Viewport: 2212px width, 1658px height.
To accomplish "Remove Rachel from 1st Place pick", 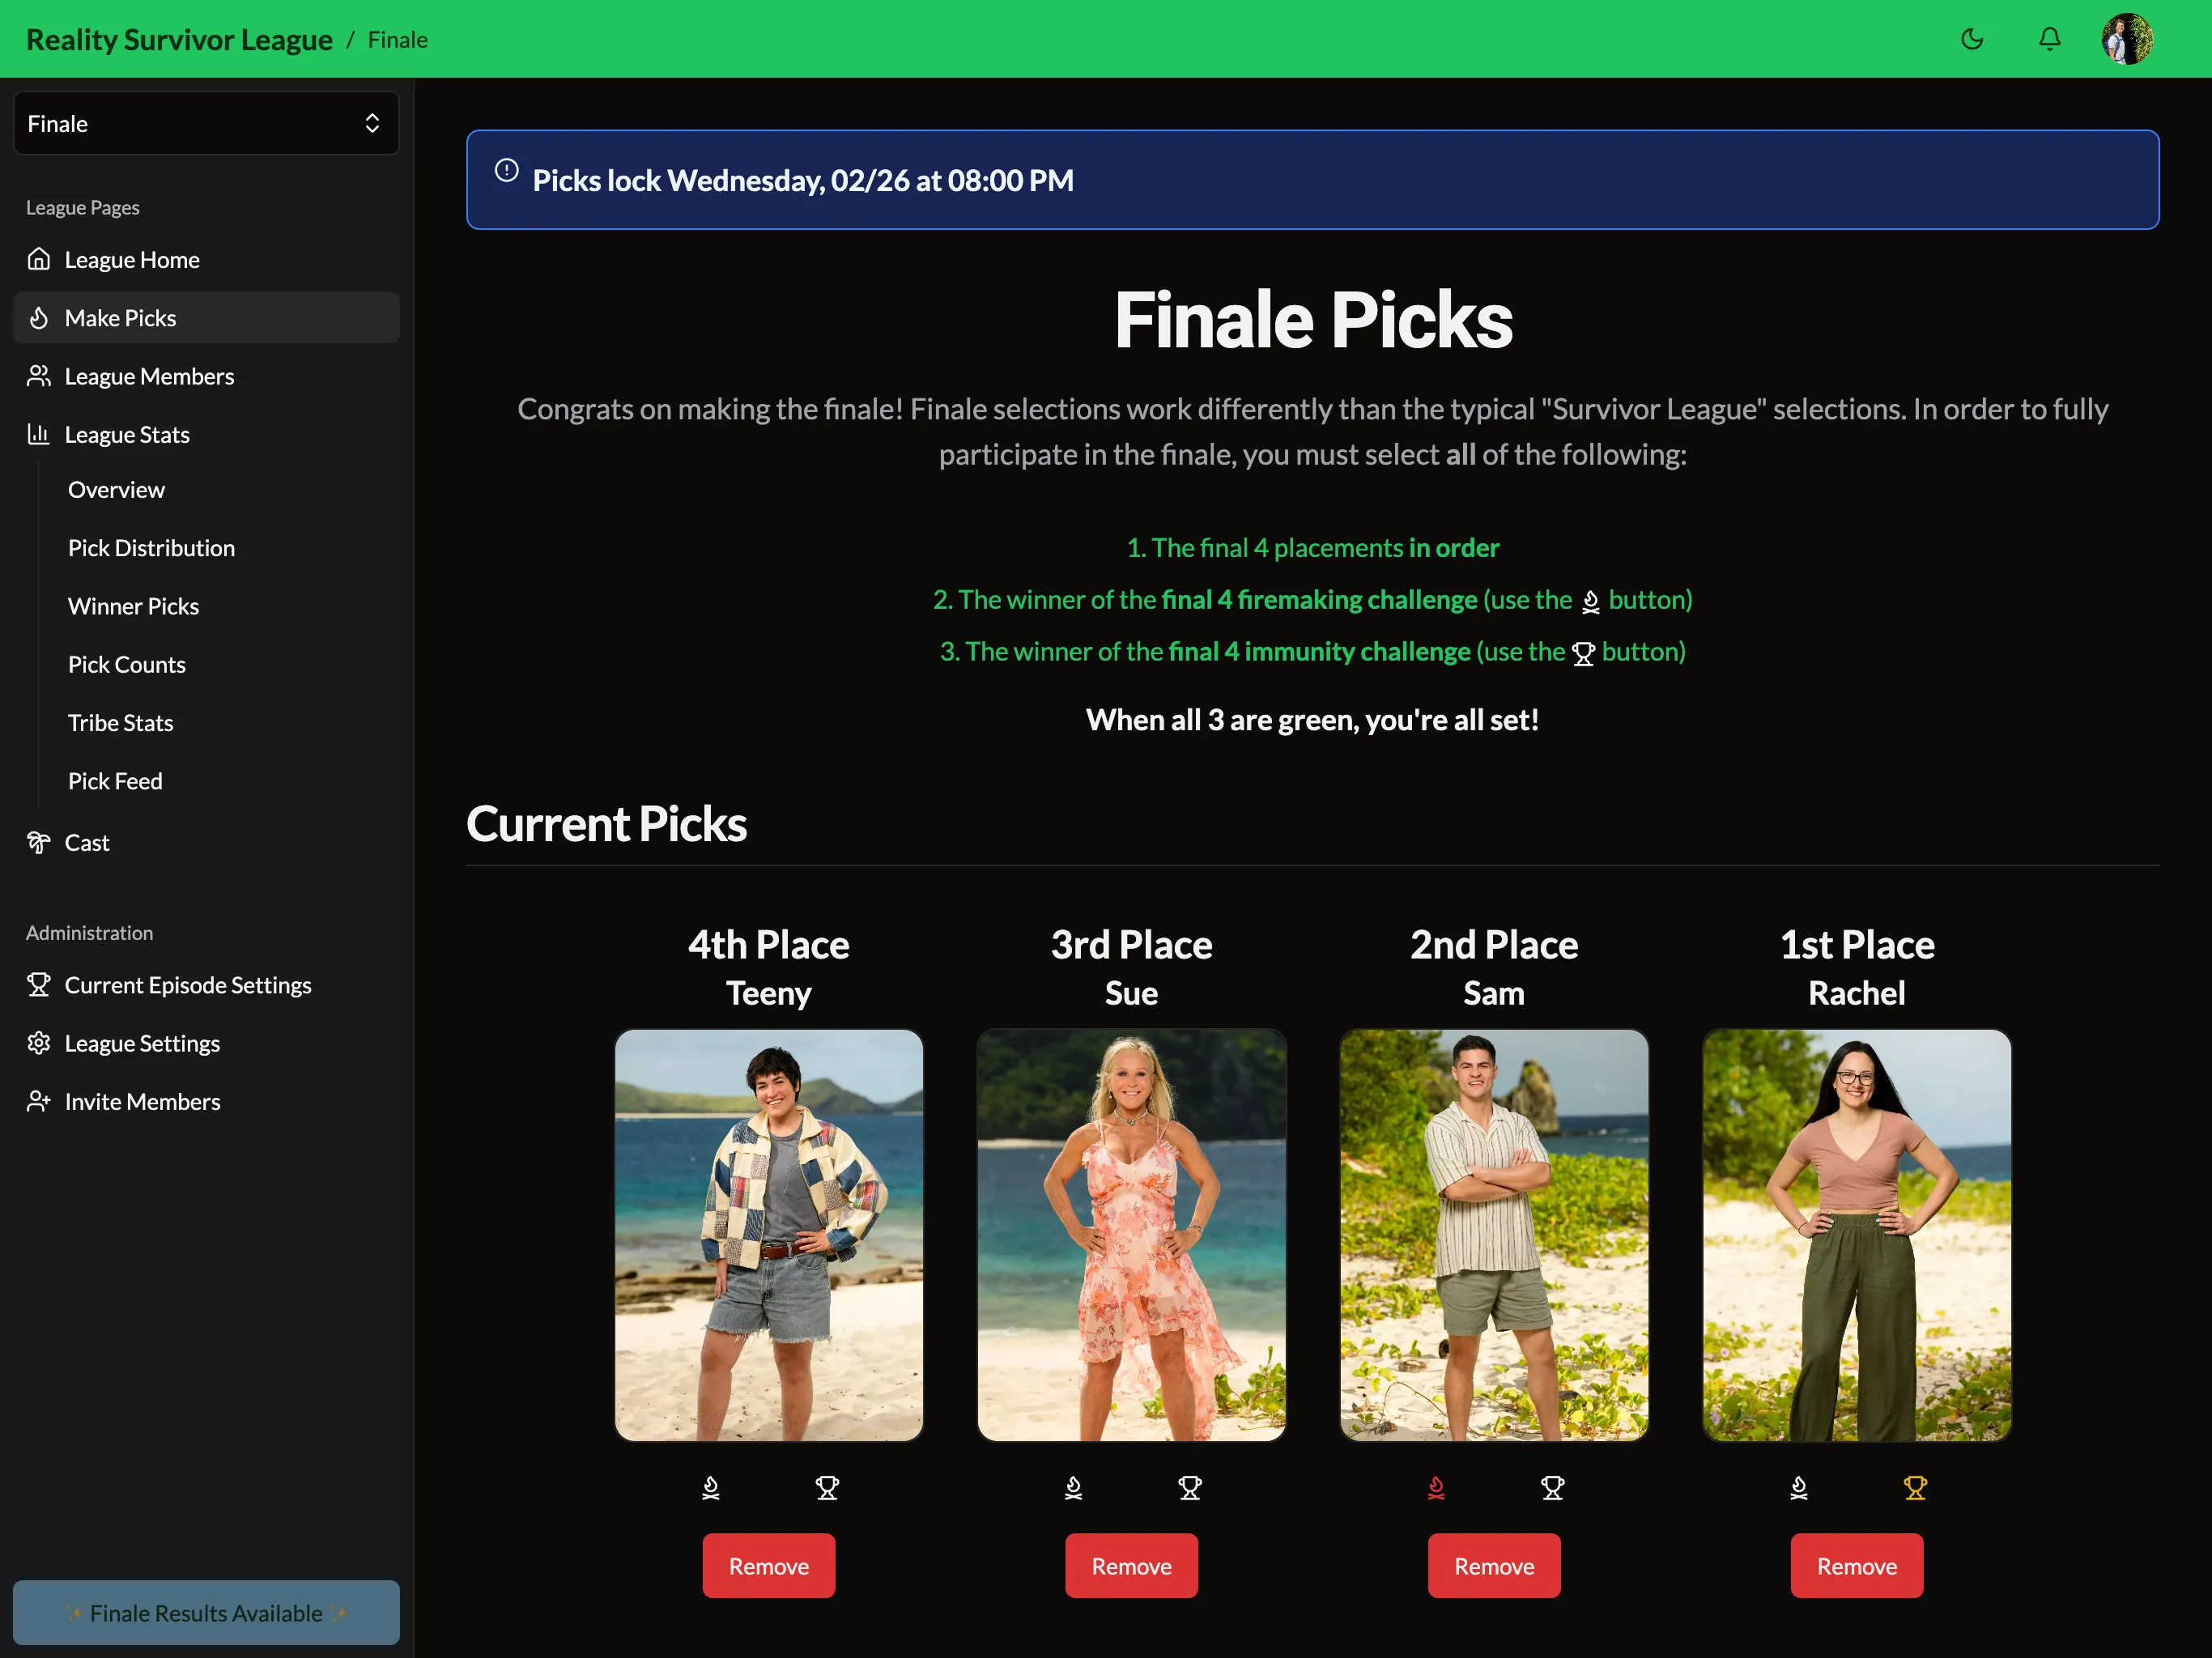I will tap(1855, 1564).
